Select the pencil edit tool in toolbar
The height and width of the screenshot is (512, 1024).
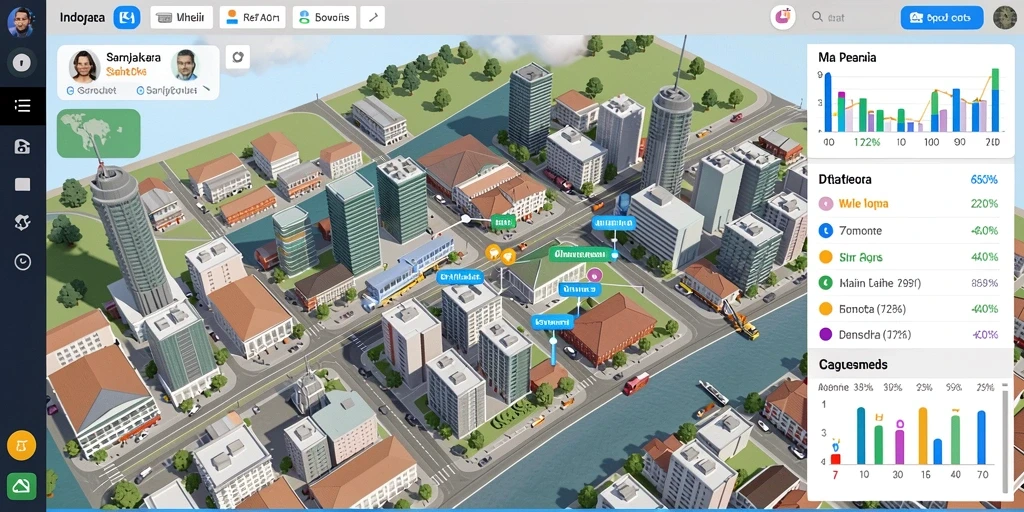[x=373, y=18]
